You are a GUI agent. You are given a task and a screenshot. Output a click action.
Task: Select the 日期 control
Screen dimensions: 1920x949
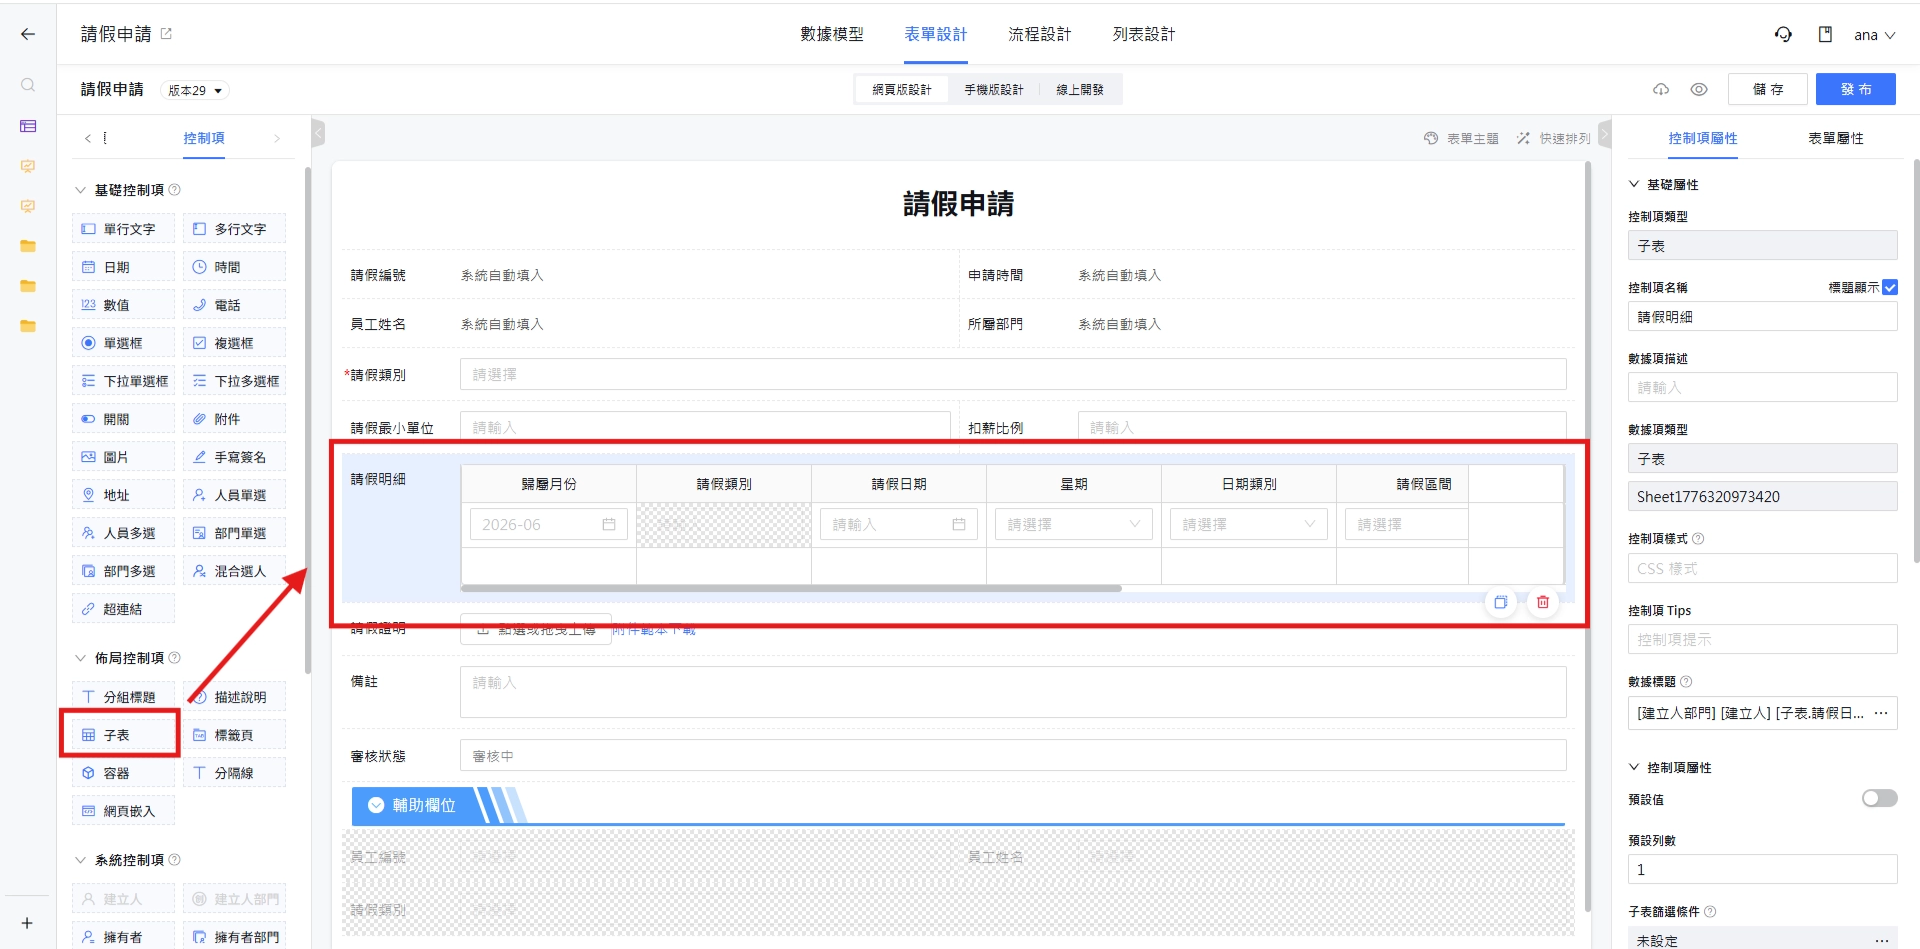(123, 267)
